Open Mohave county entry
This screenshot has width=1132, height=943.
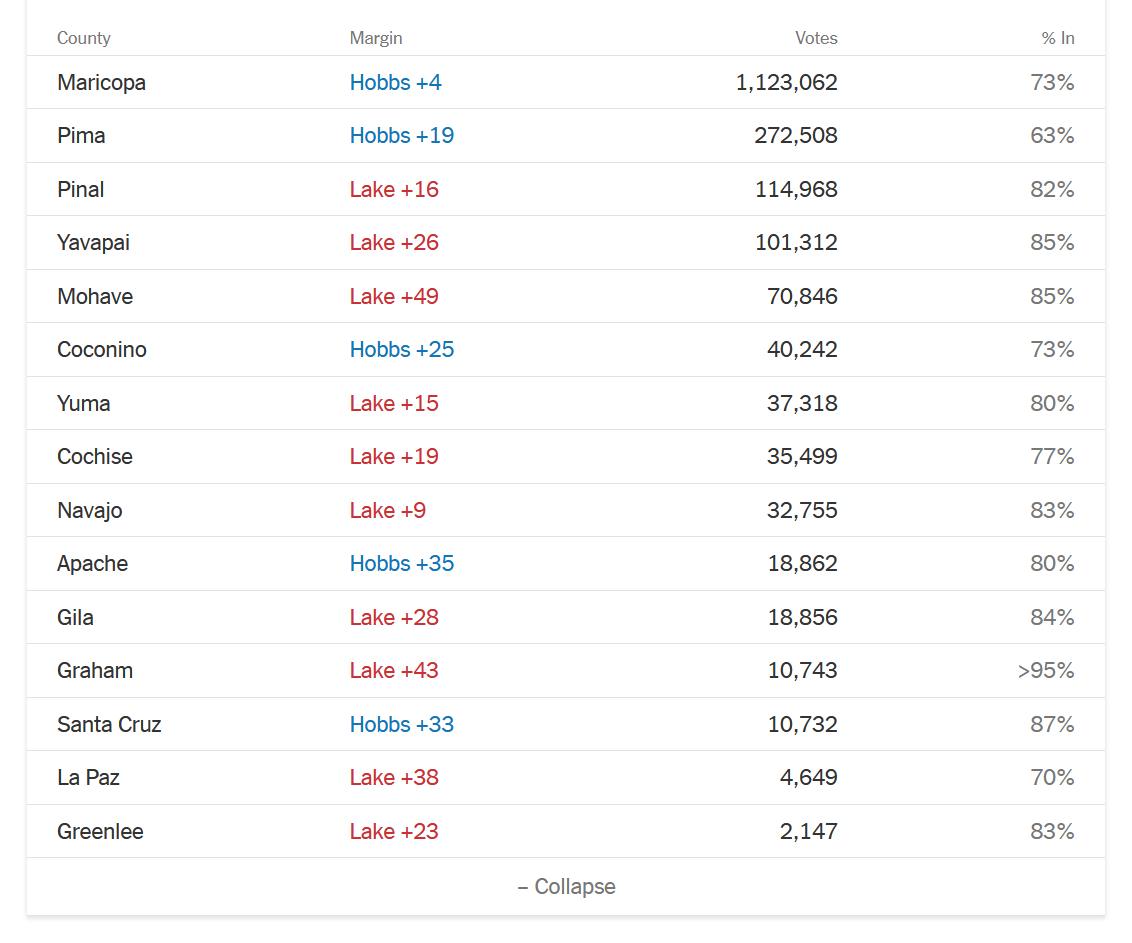point(95,297)
